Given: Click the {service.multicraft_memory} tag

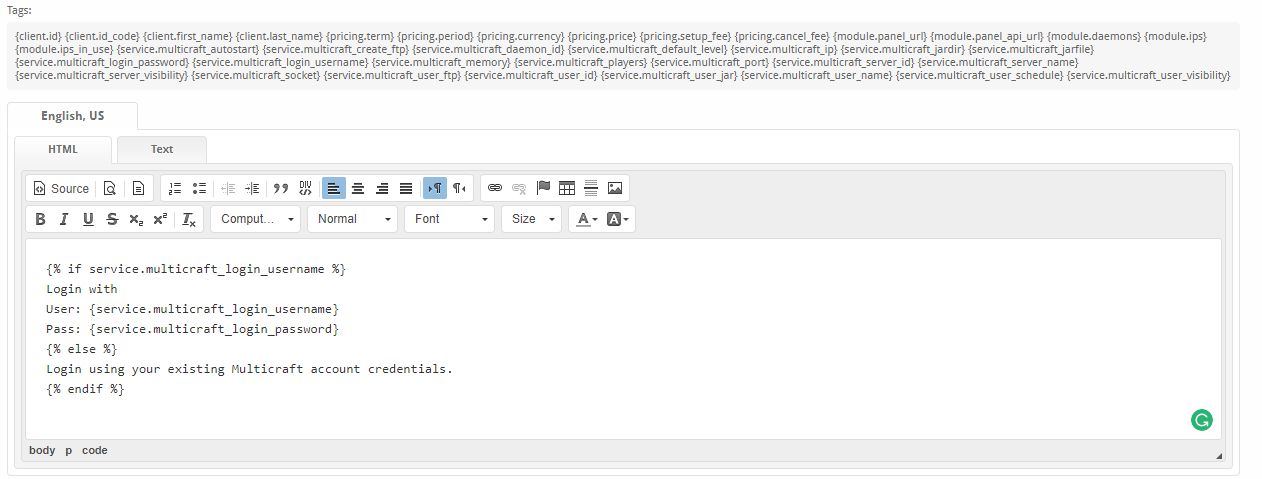Looking at the screenshot, I should click(441, 62).
